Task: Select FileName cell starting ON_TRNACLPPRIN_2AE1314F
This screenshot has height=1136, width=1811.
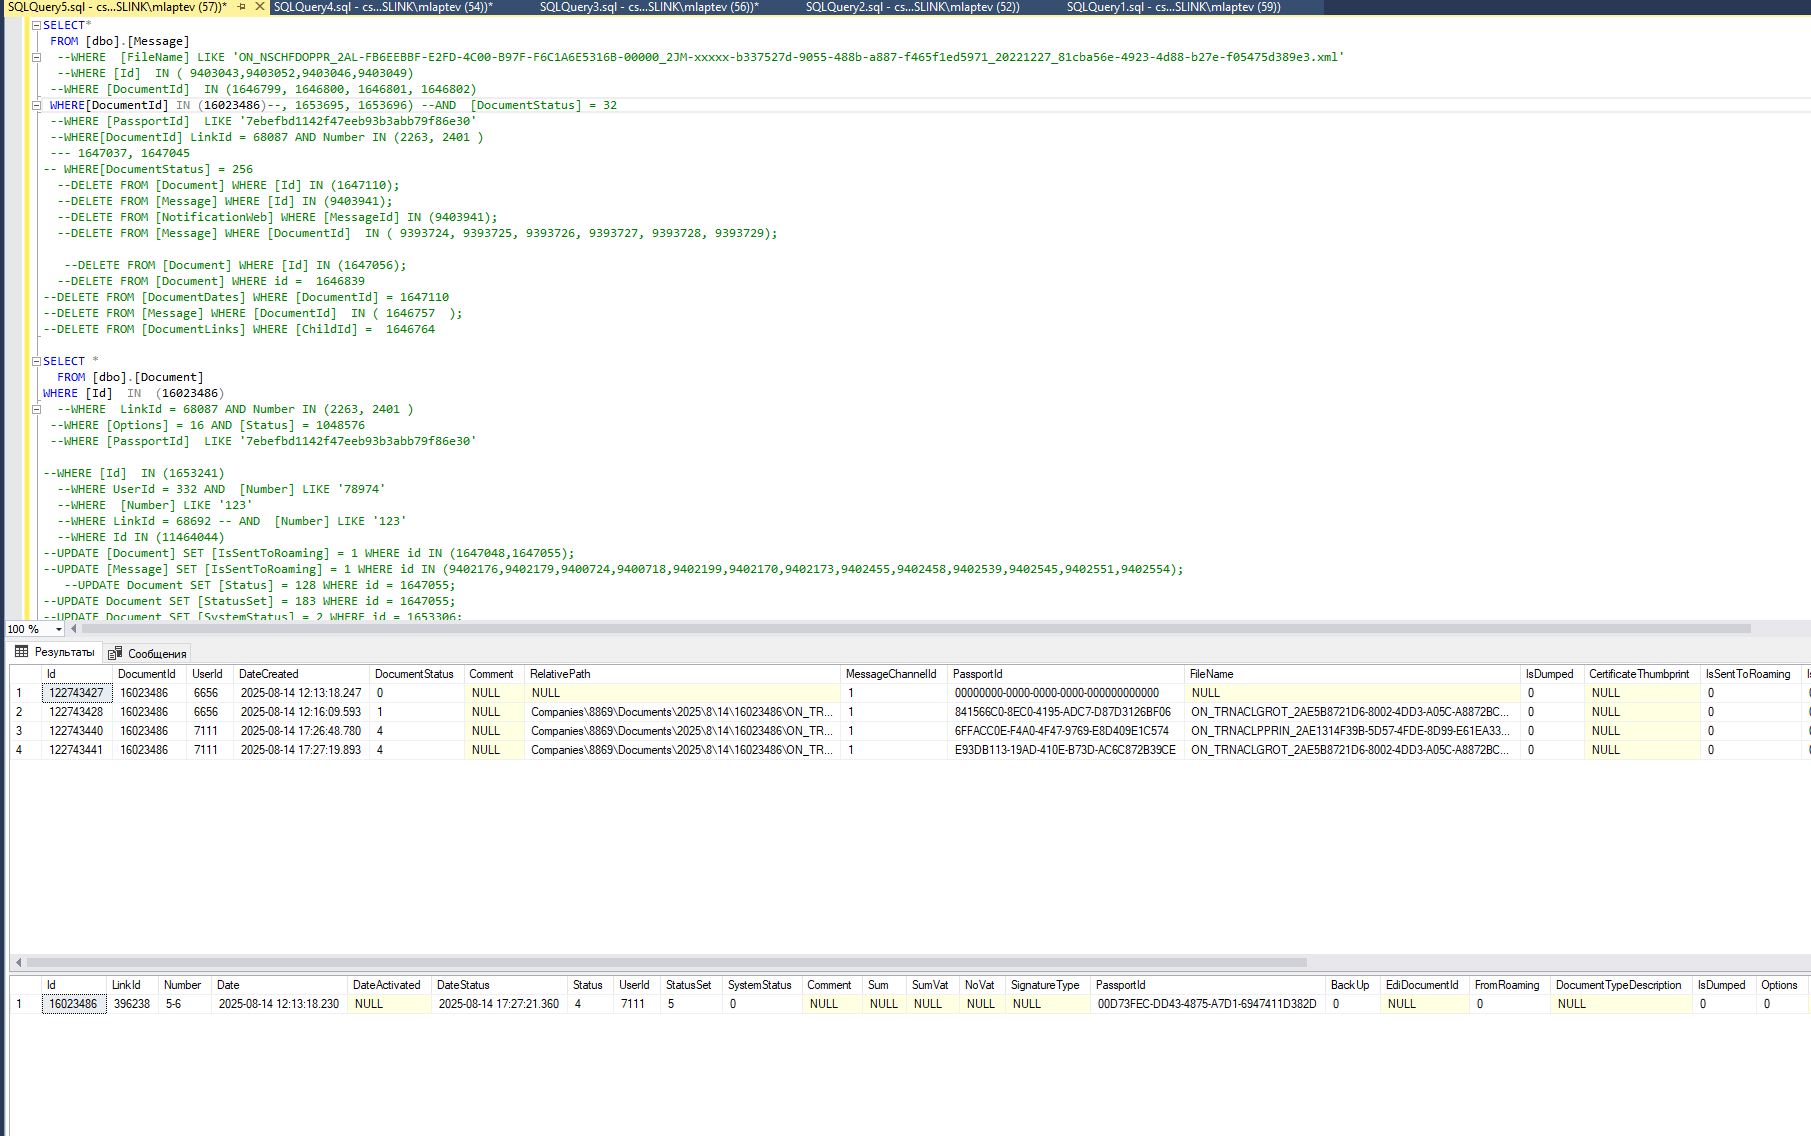Action: 1351,731
